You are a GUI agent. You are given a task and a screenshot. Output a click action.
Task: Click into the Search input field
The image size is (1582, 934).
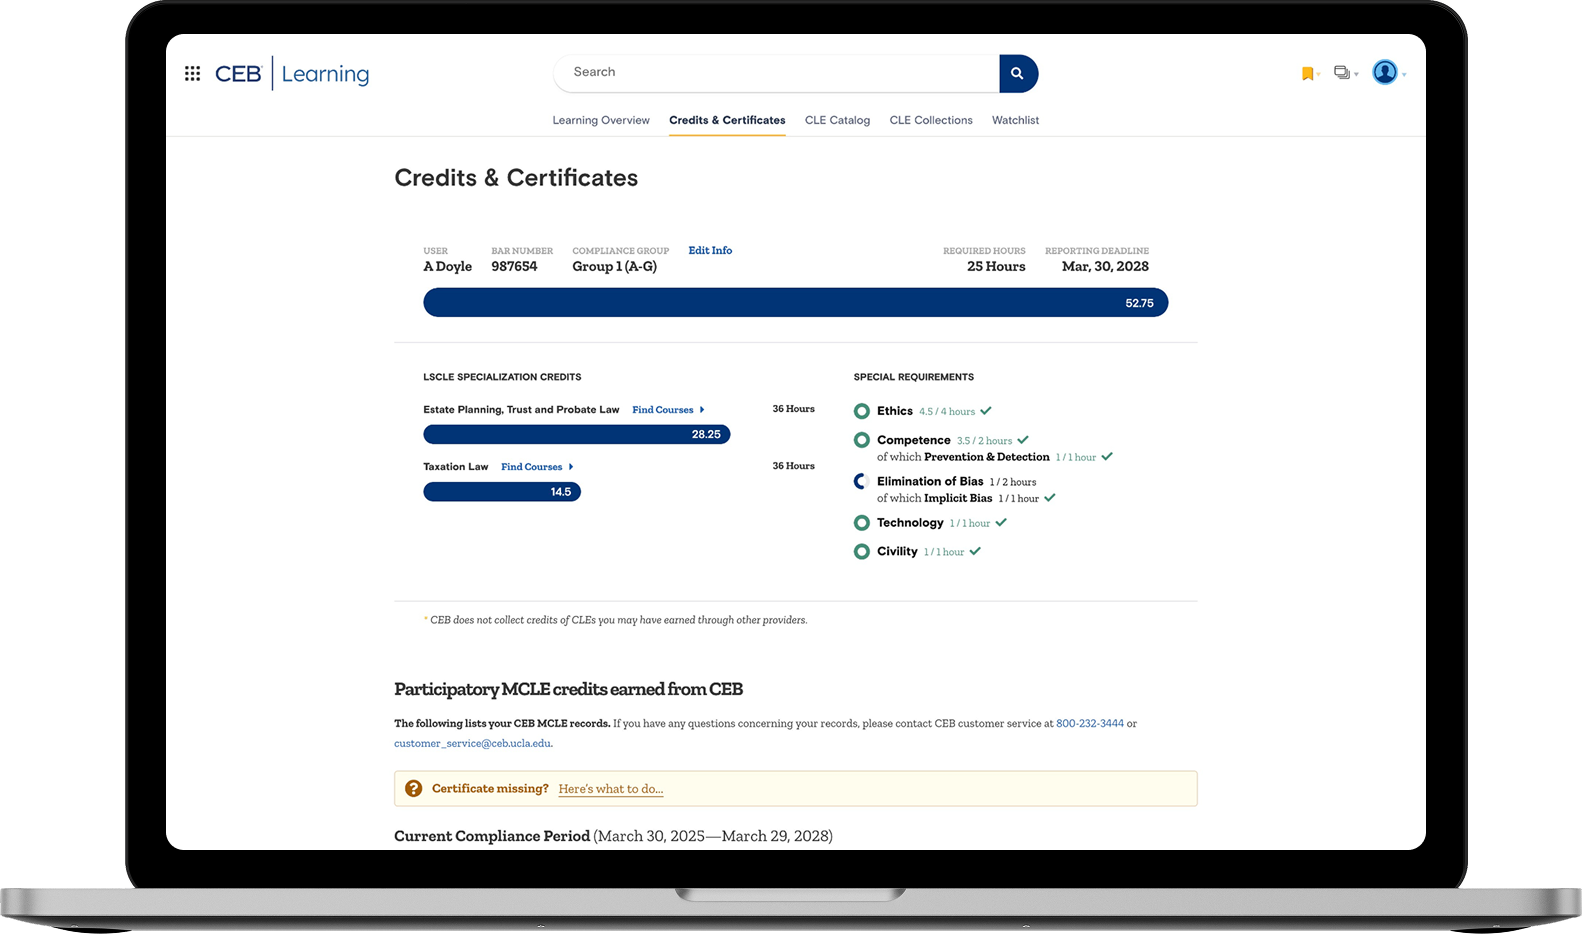point(775,73)
